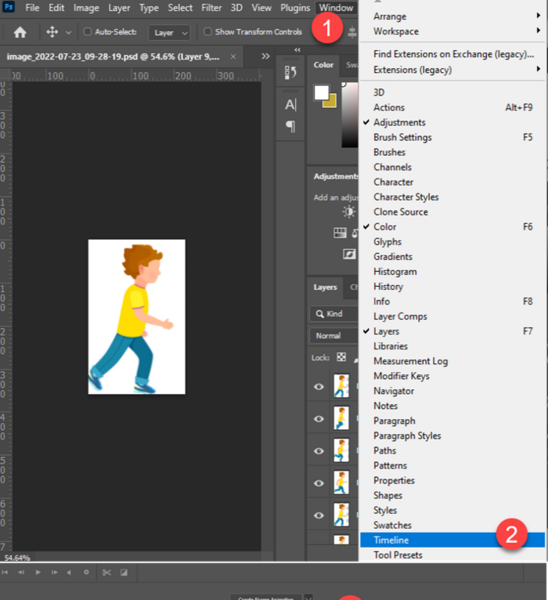Click the scissors split-at-playhead icon

pos(107,572)
